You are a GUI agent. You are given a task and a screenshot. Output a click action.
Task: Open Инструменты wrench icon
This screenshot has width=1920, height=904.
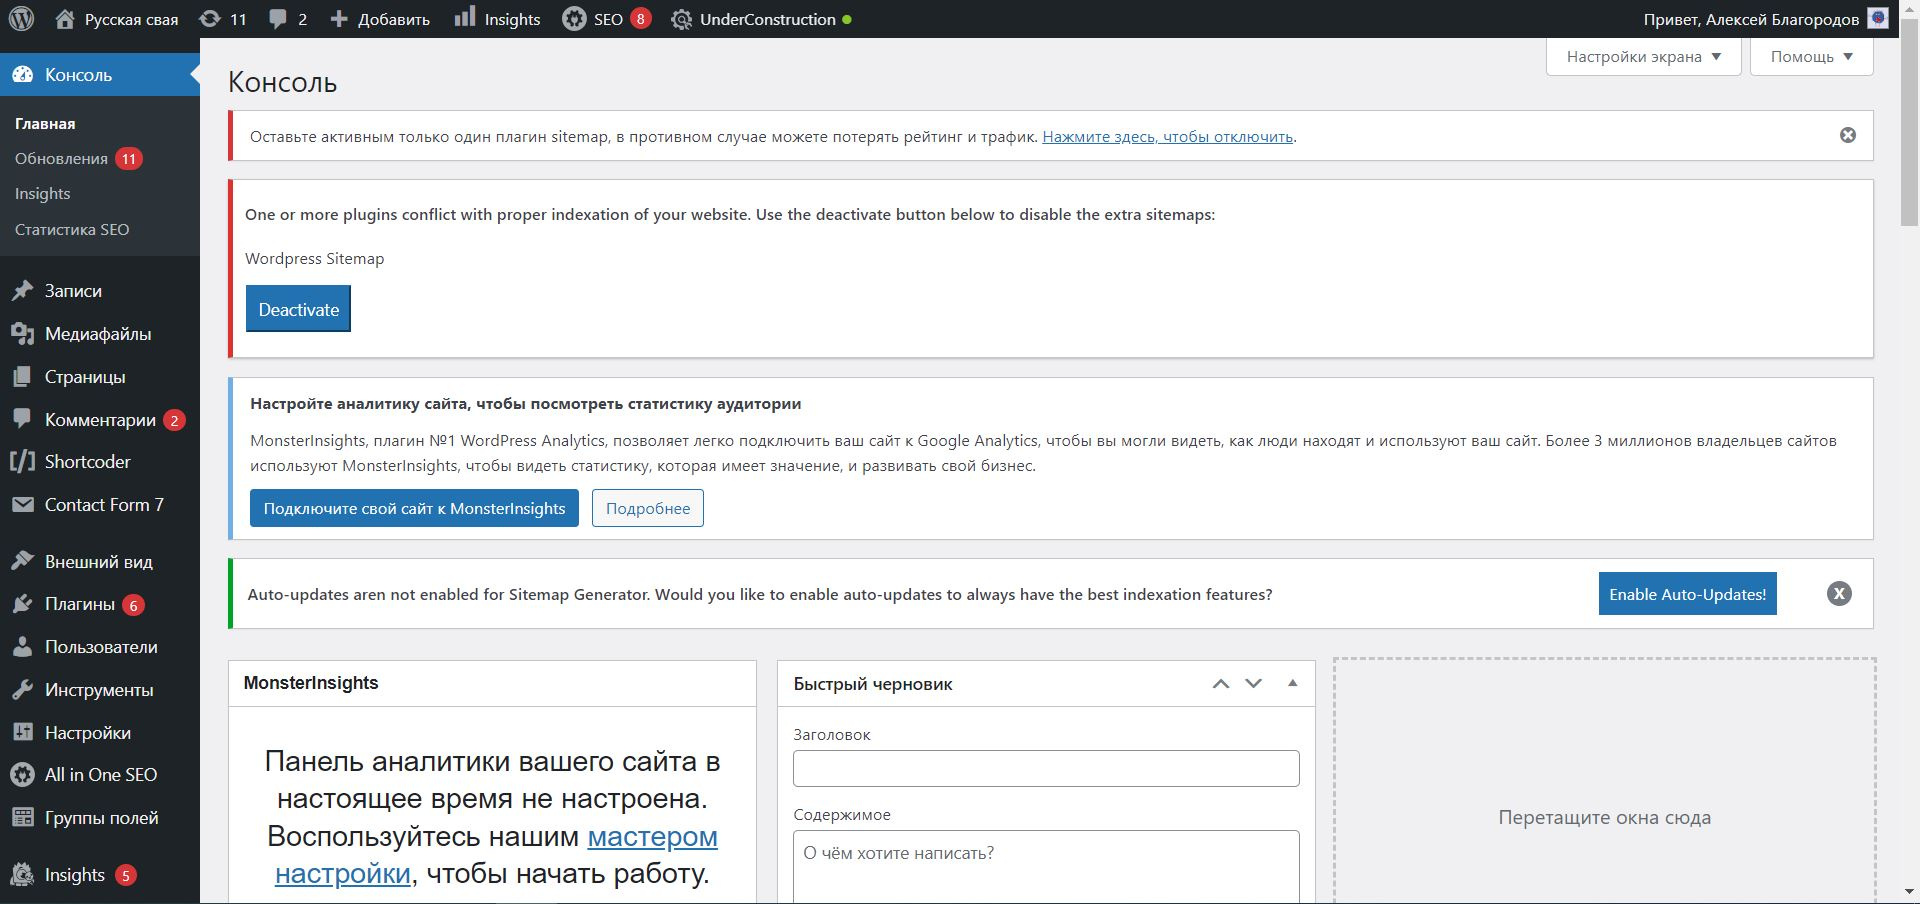22,690
